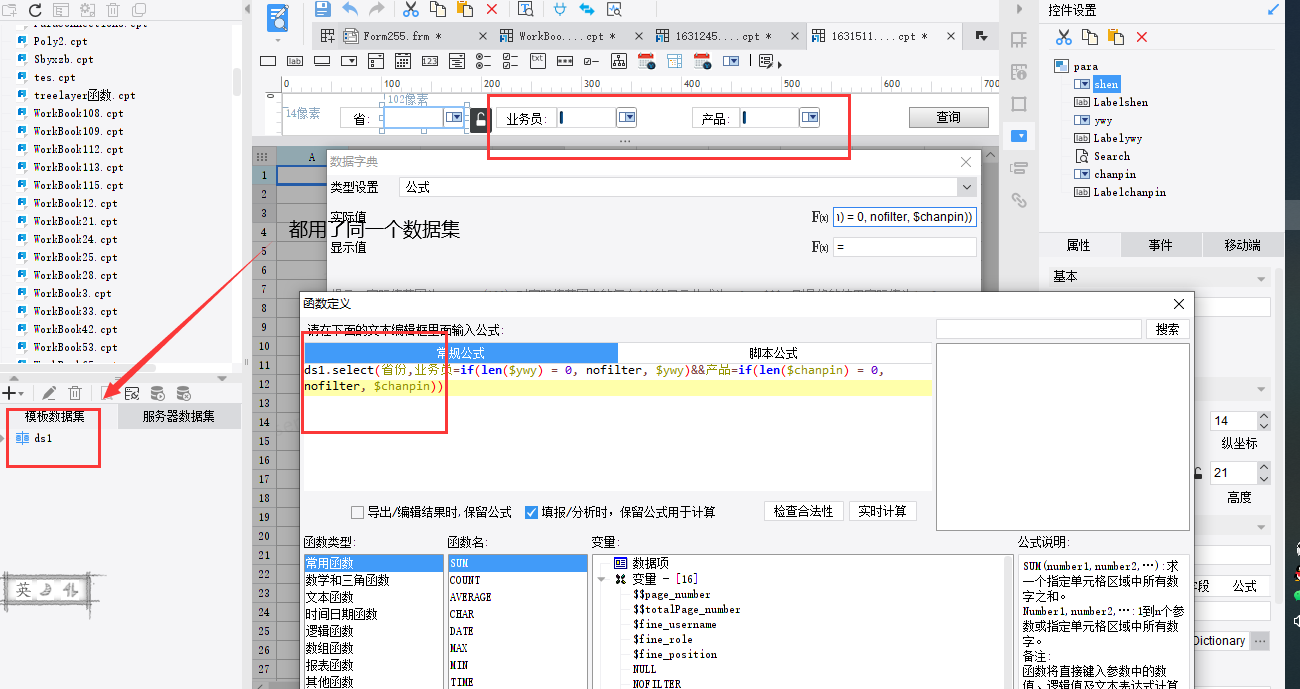The height and width of the screenshot is (689, 1300).
Task: Open the 省 dropdown widget arrow
Action: tap(454, 118)
